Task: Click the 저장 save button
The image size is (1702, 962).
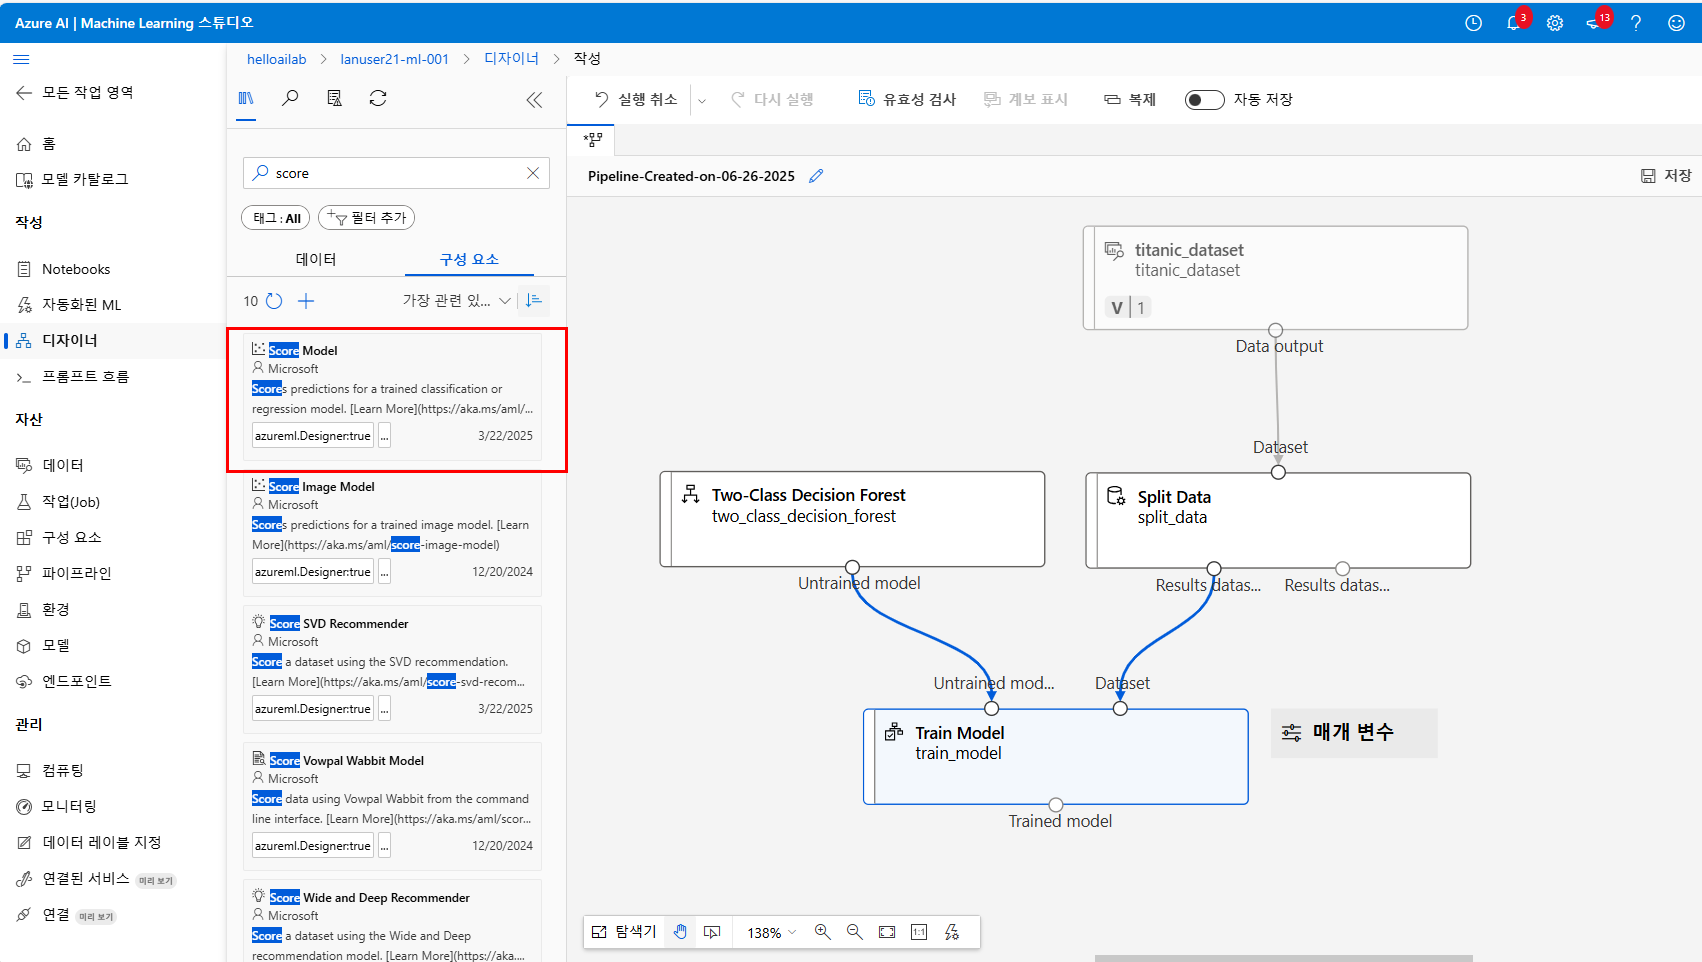Action: [x=1666, y=176]
